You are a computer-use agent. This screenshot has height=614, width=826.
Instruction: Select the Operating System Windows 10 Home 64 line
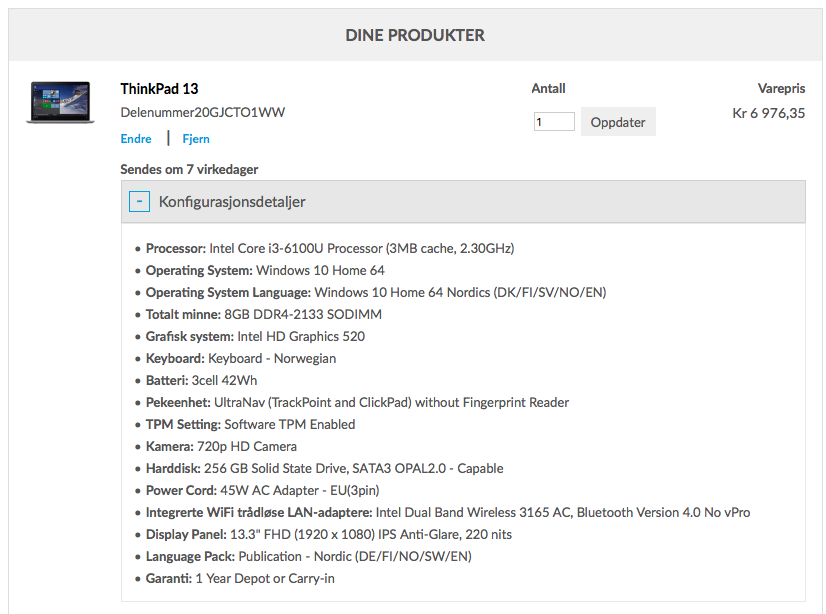coord(265,271)
